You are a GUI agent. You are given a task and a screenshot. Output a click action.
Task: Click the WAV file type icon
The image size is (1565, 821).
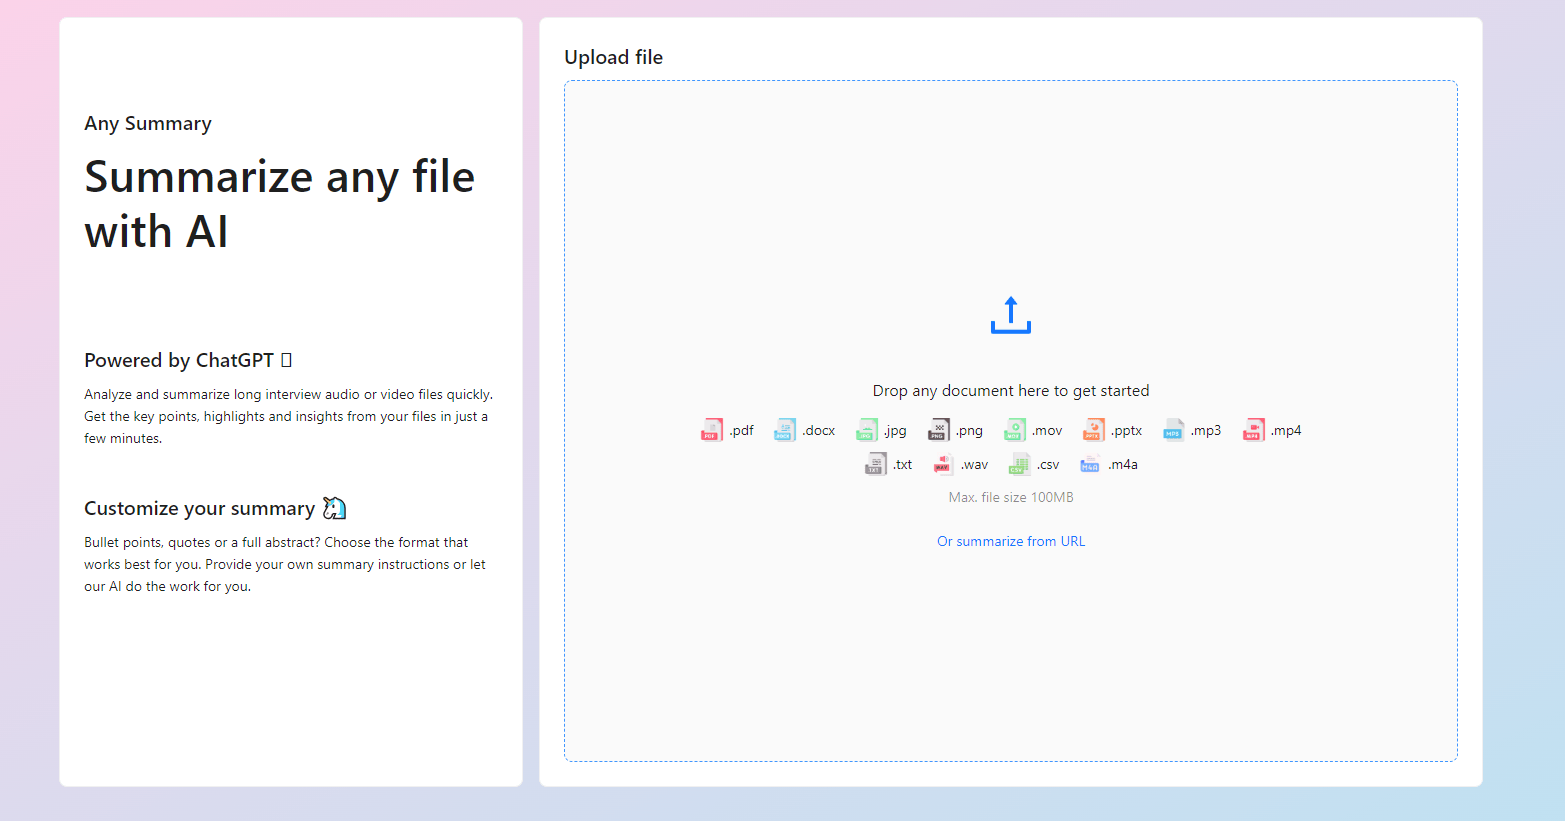[942, 464]
